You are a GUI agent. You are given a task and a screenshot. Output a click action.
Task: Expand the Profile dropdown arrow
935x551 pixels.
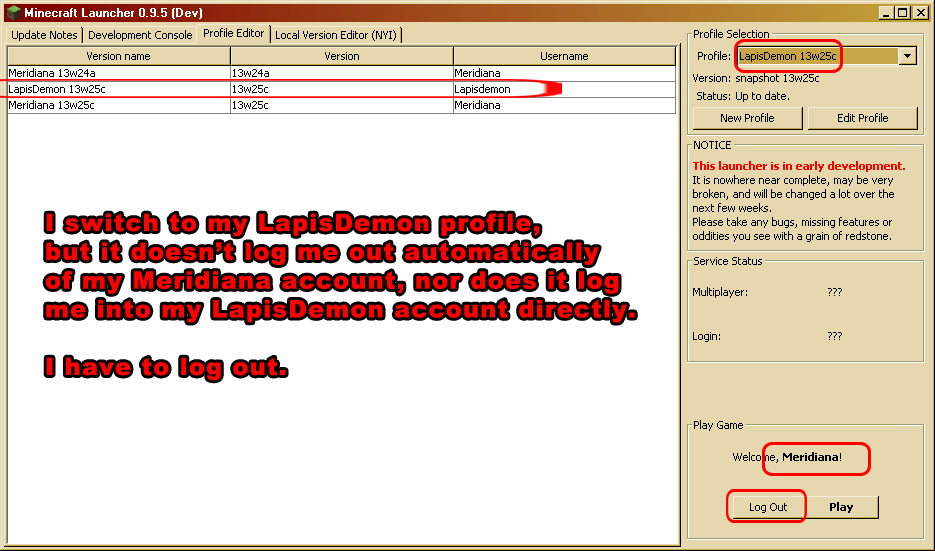pyautogui.click(x=907, y=56)
